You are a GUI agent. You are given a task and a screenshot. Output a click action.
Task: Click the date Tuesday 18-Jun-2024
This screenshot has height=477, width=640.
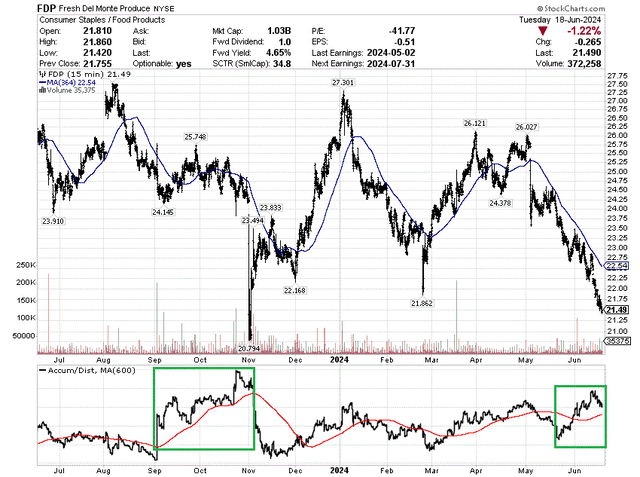(560, 20)
